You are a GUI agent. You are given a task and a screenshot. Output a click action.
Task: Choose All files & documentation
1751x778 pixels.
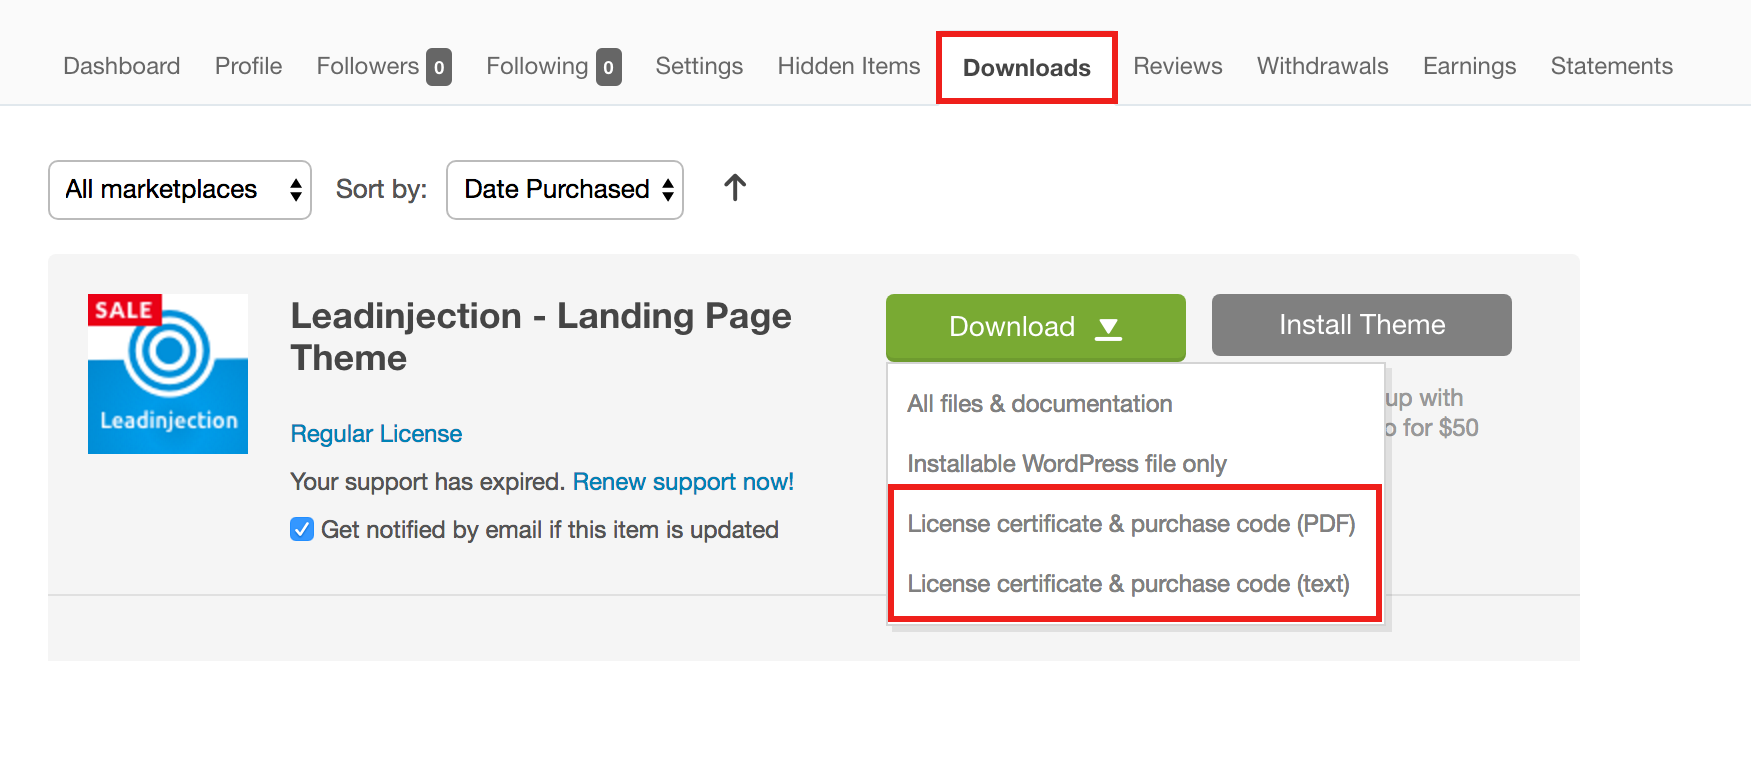1040,404
